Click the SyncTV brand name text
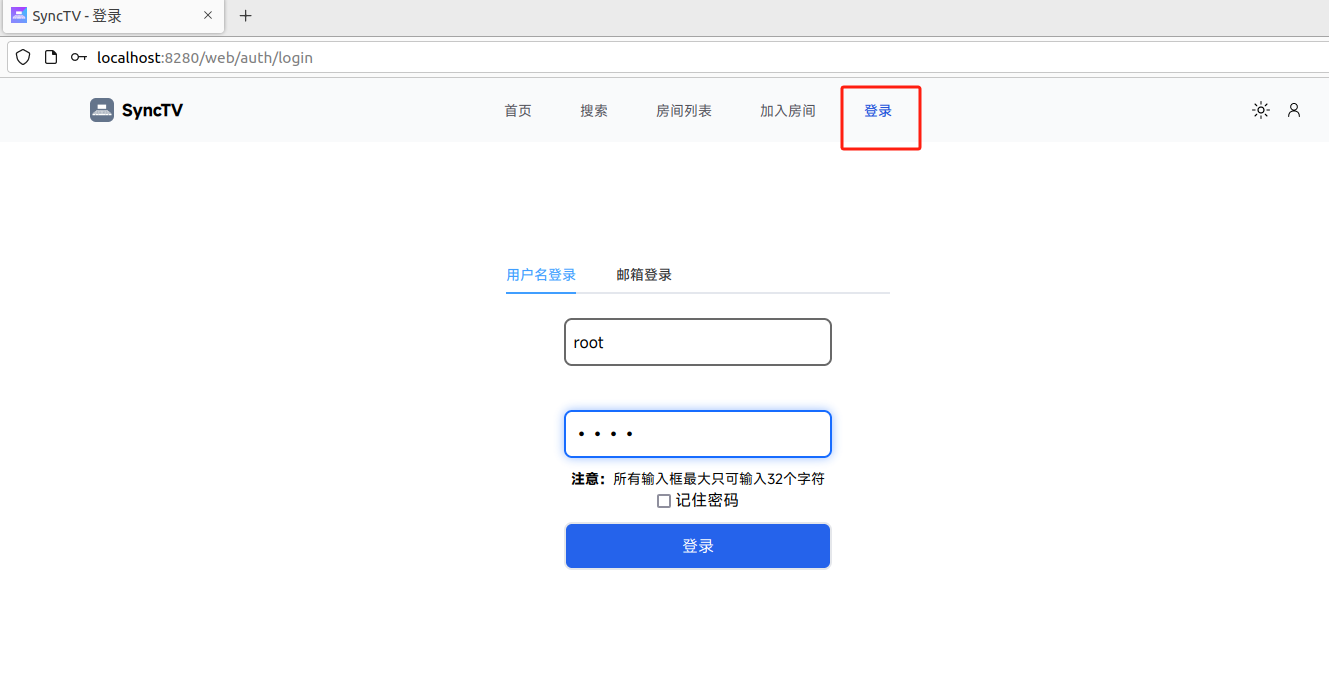 click(x=152, y=110)
